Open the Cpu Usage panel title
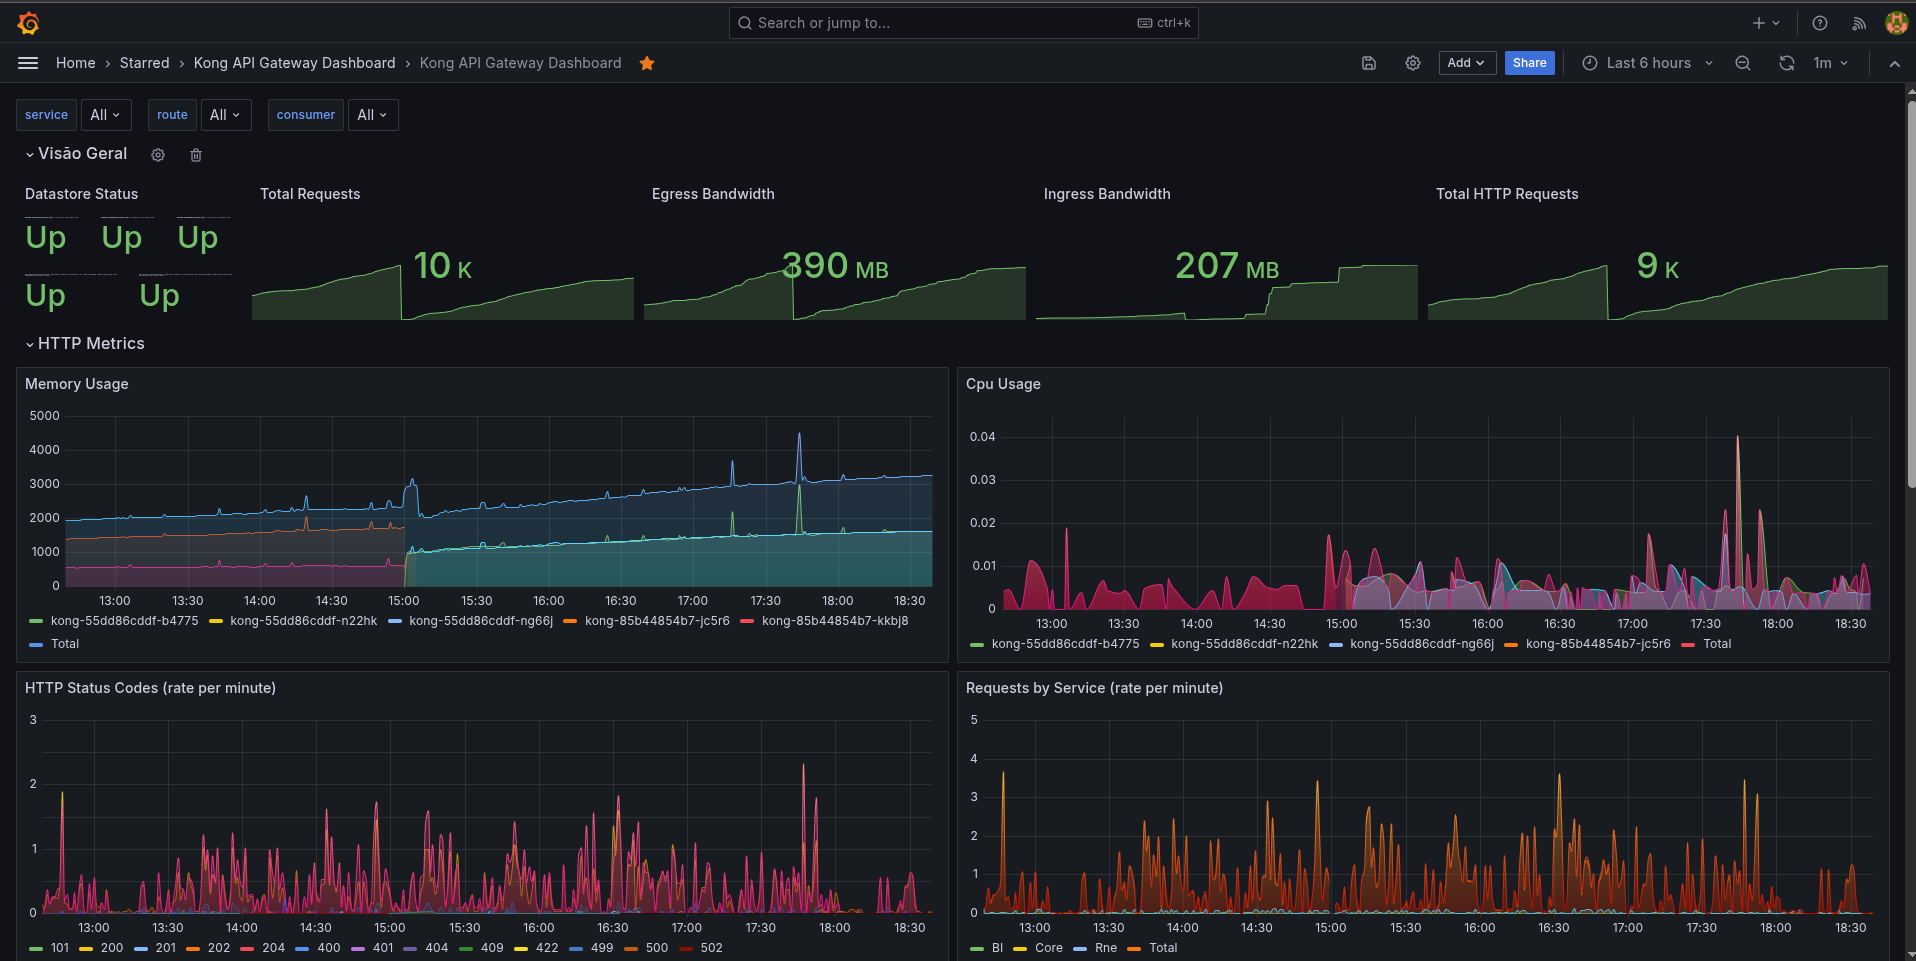This screenshot has width=1916, height=961. click(x=1003, y=384)
